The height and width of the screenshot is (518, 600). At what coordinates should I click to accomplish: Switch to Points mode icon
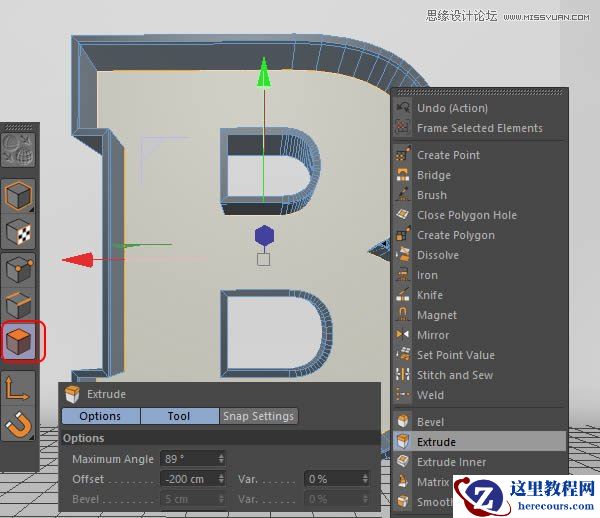pyautogui.click(x=18, y=269)
